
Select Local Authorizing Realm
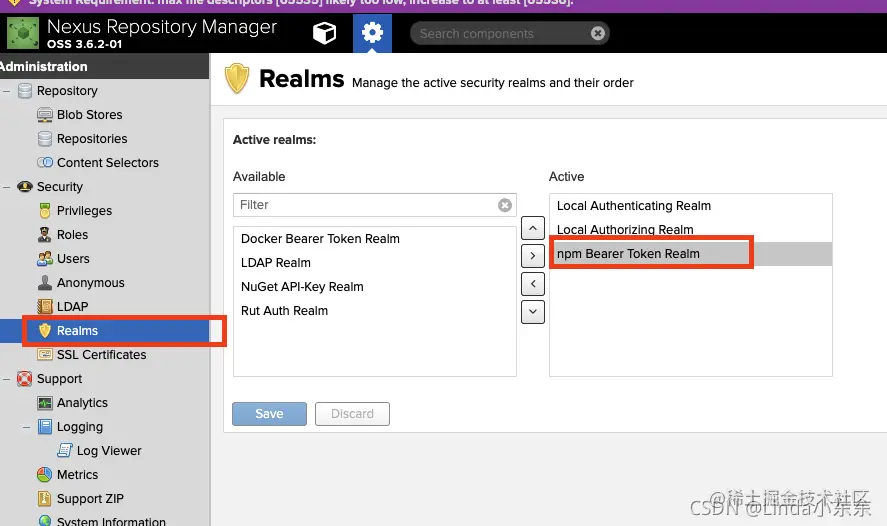click(x=690, y=230)
